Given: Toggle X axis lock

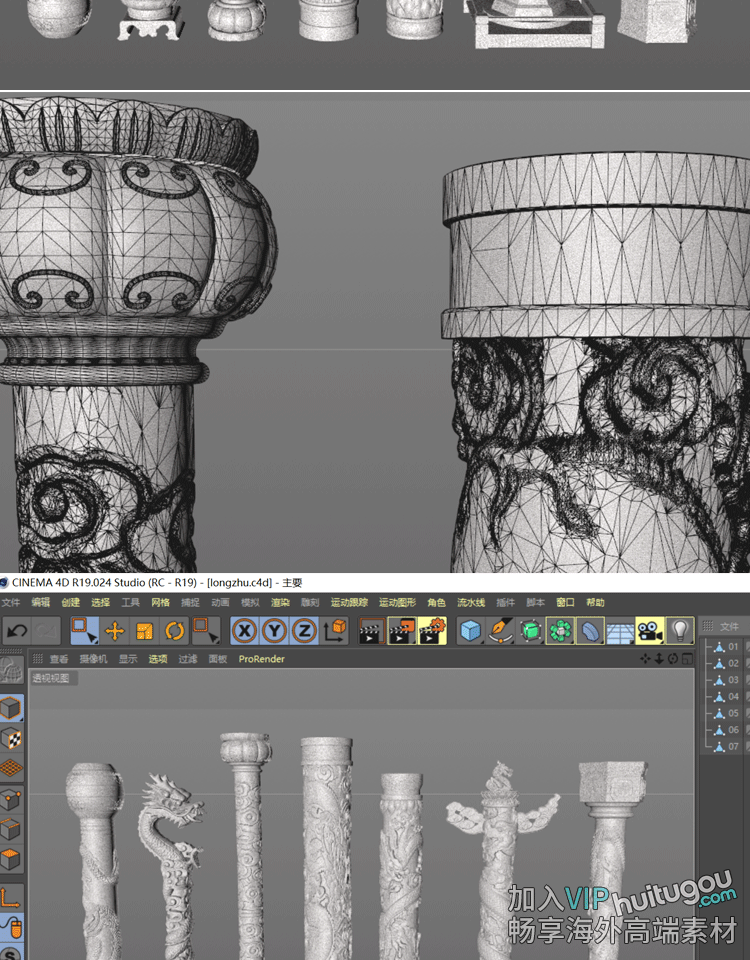Looking at the screenshot, I should [x=245, y=631].
